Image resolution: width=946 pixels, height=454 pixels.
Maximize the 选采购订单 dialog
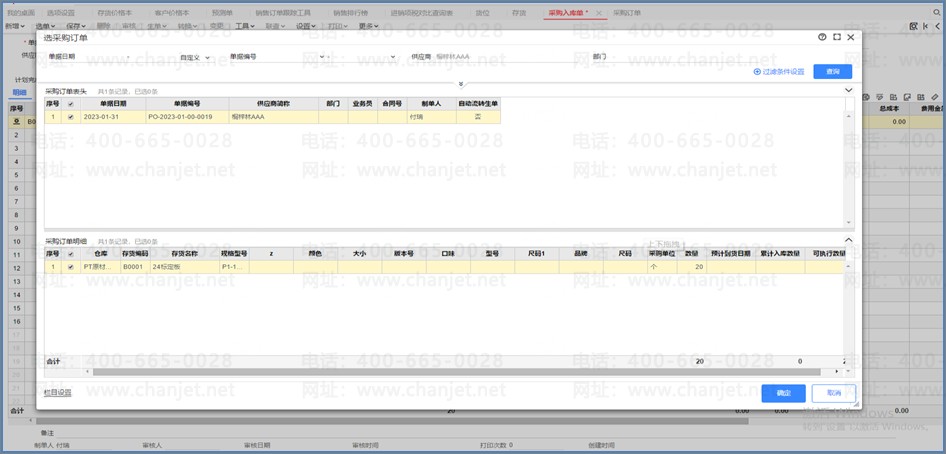pyautogui.click(x=837, y=37)
